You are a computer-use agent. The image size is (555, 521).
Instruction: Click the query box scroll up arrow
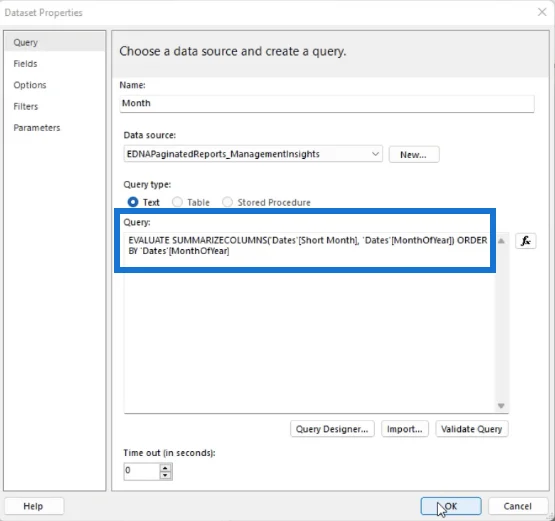501,241
